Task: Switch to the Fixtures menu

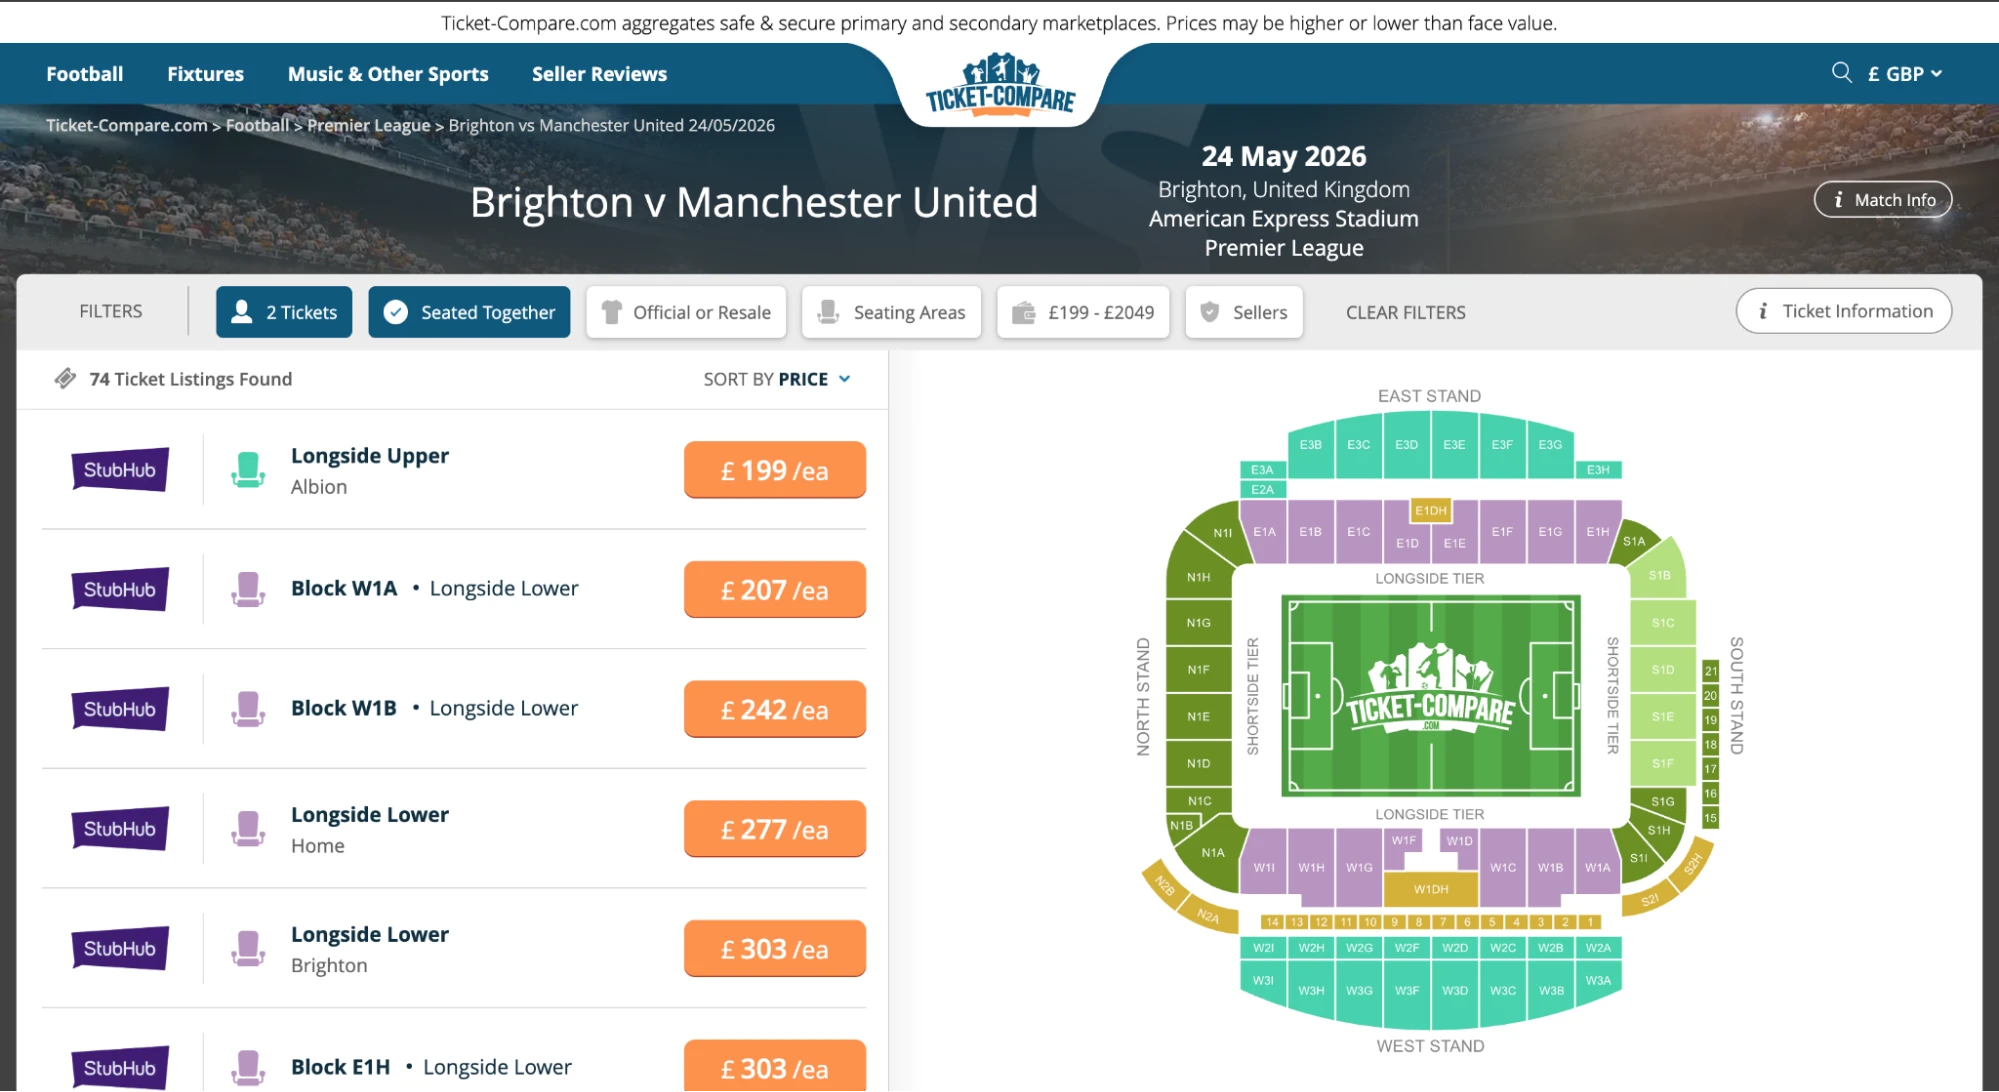Action: [205, 73]
